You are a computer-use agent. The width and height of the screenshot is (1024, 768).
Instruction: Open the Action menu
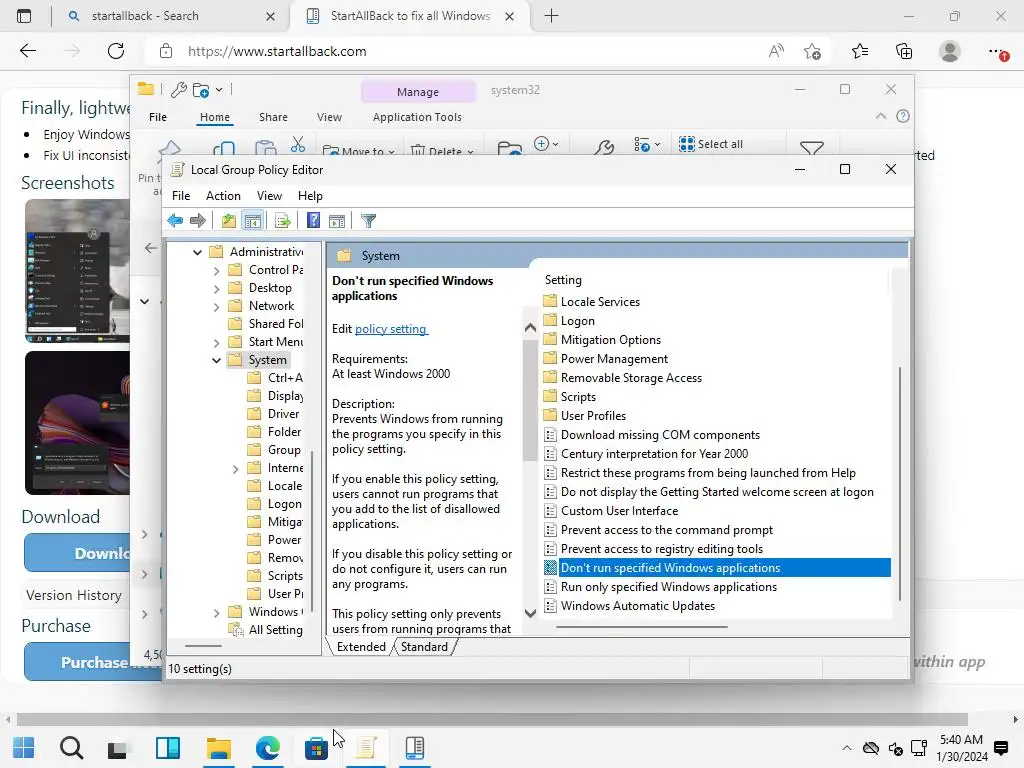pos(223,196)
